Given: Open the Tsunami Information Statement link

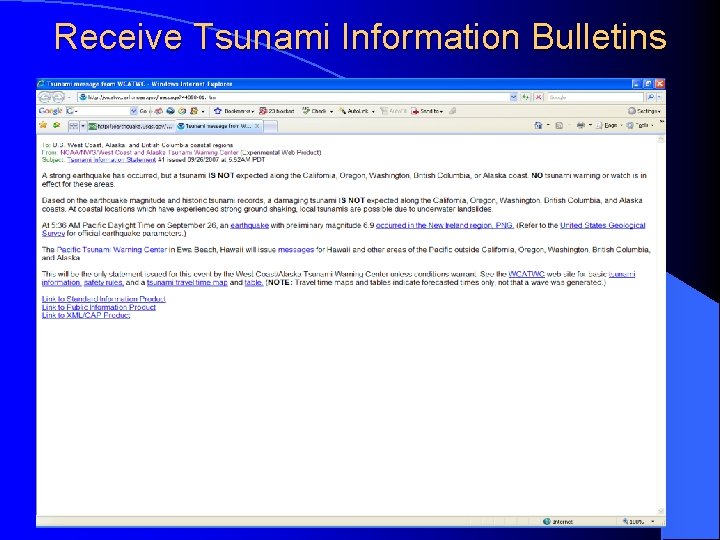Looking at the screenshot, I should coord(111,160).
